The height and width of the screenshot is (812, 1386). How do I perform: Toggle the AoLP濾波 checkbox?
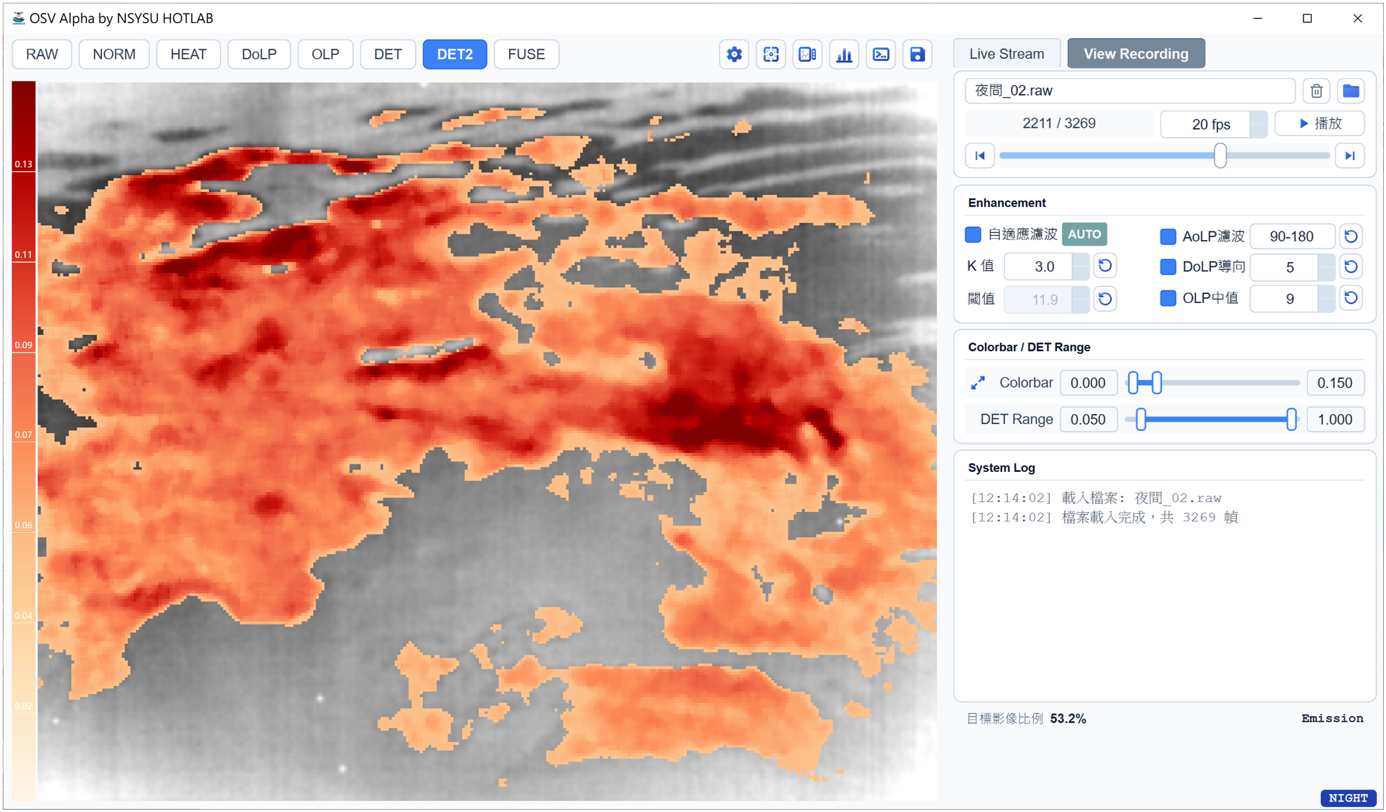click(x=1168, y=237)
